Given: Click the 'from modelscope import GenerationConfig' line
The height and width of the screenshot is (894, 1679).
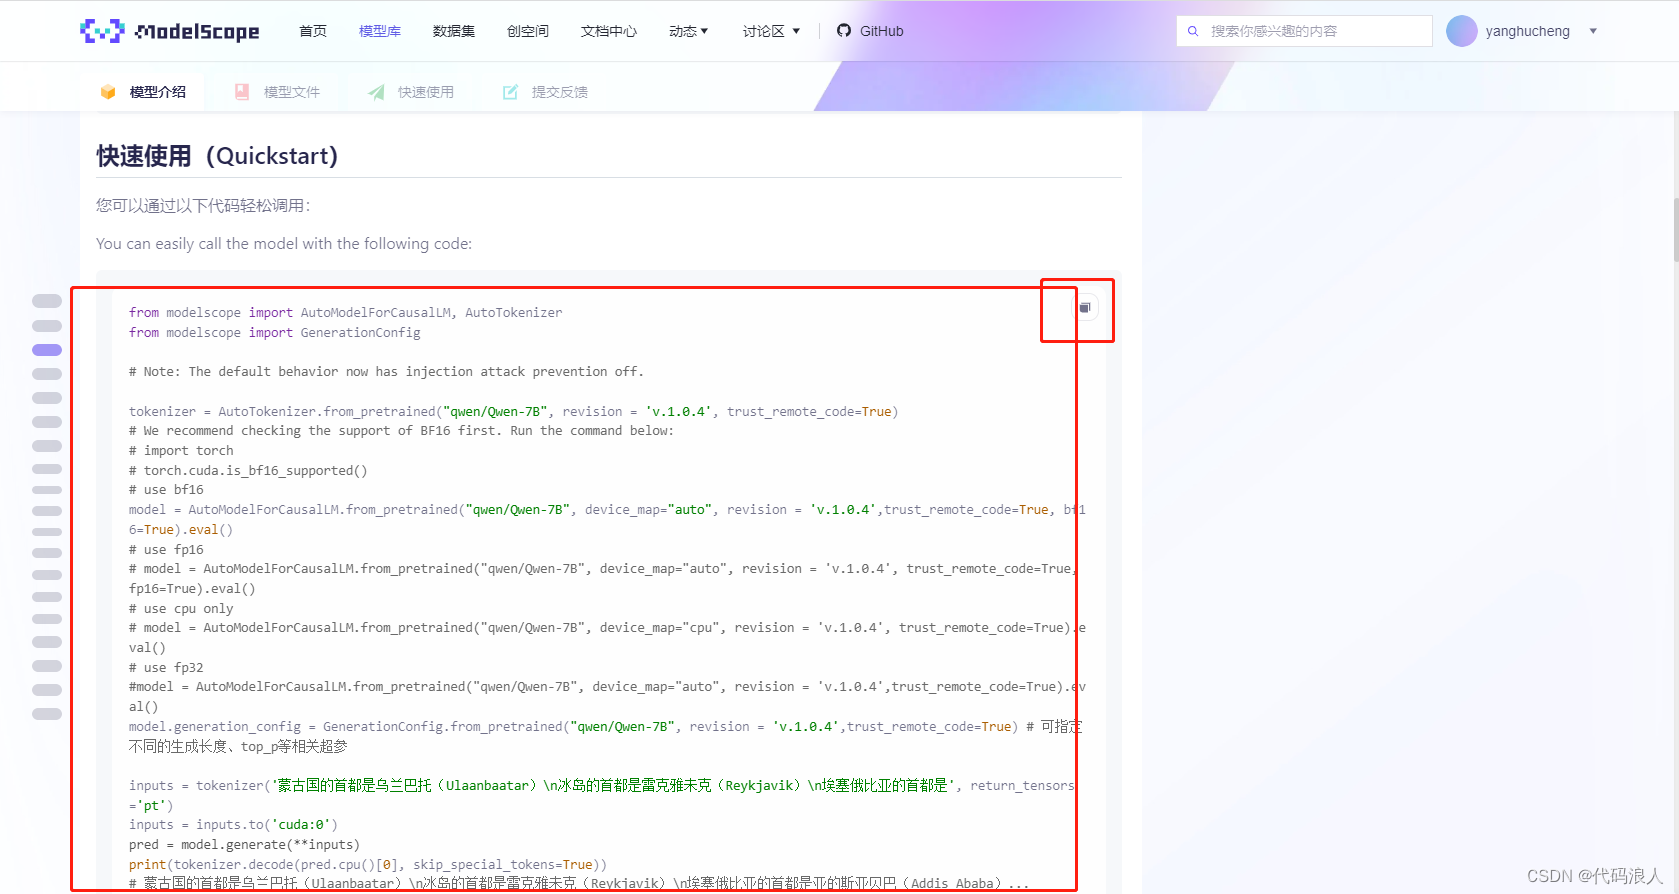Looking at the screenshot, I should (275, 333).
